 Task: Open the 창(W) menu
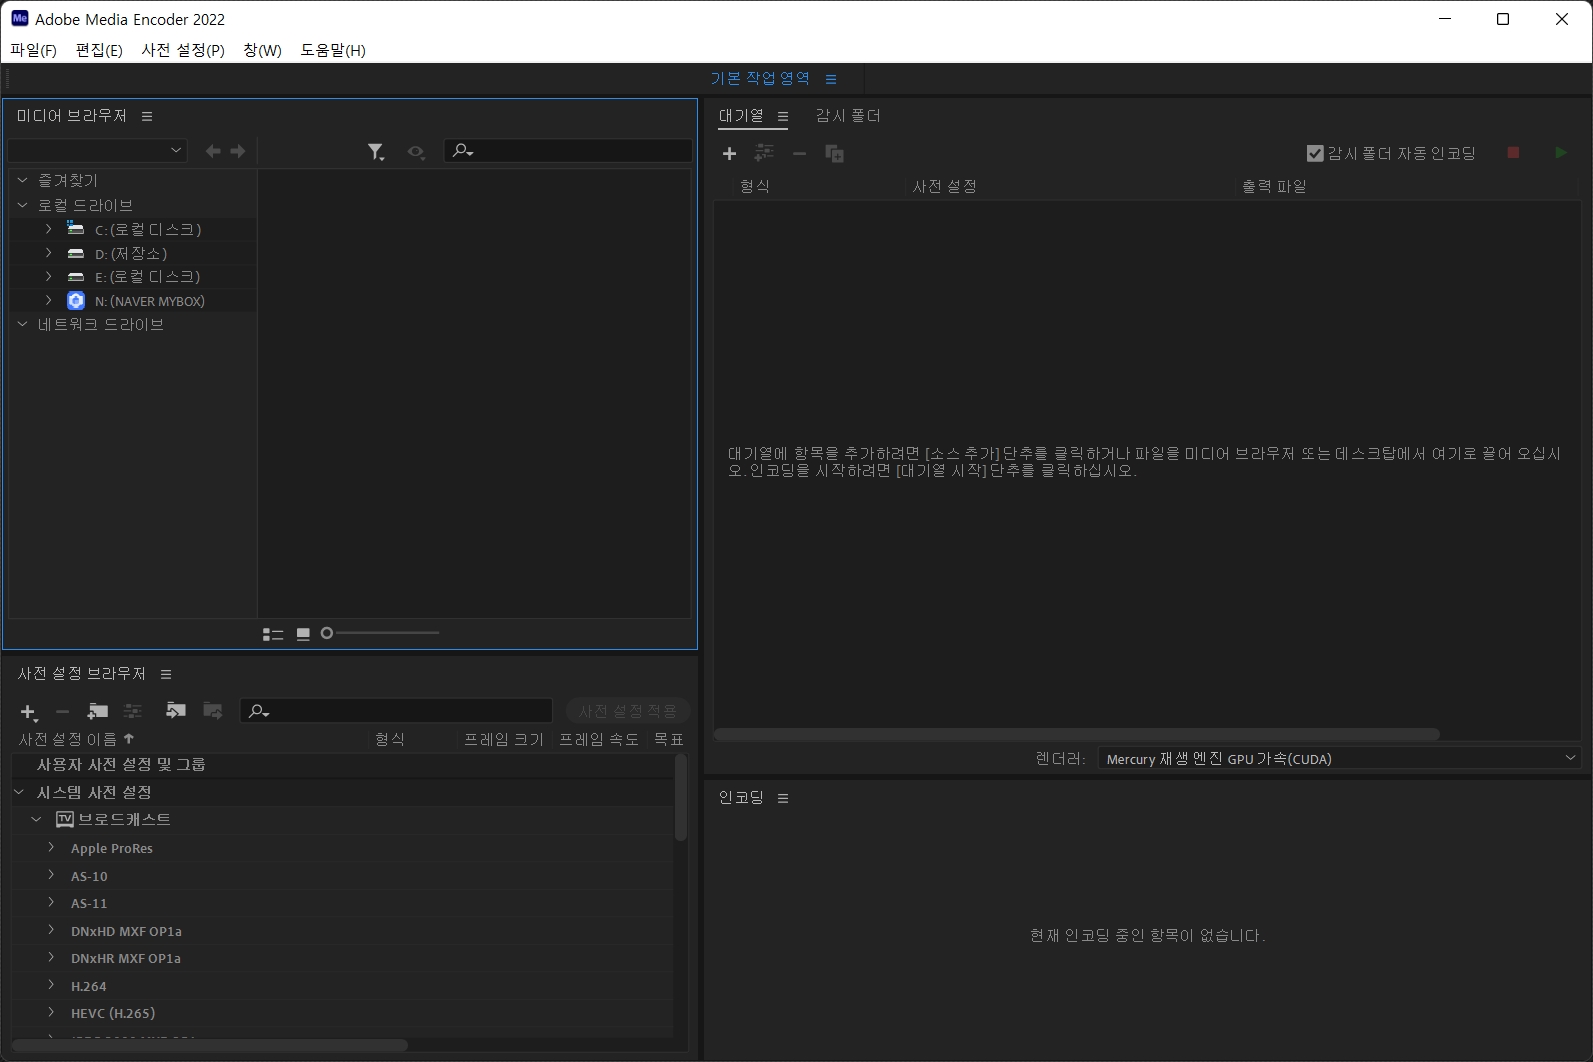[x=263, y=50]
